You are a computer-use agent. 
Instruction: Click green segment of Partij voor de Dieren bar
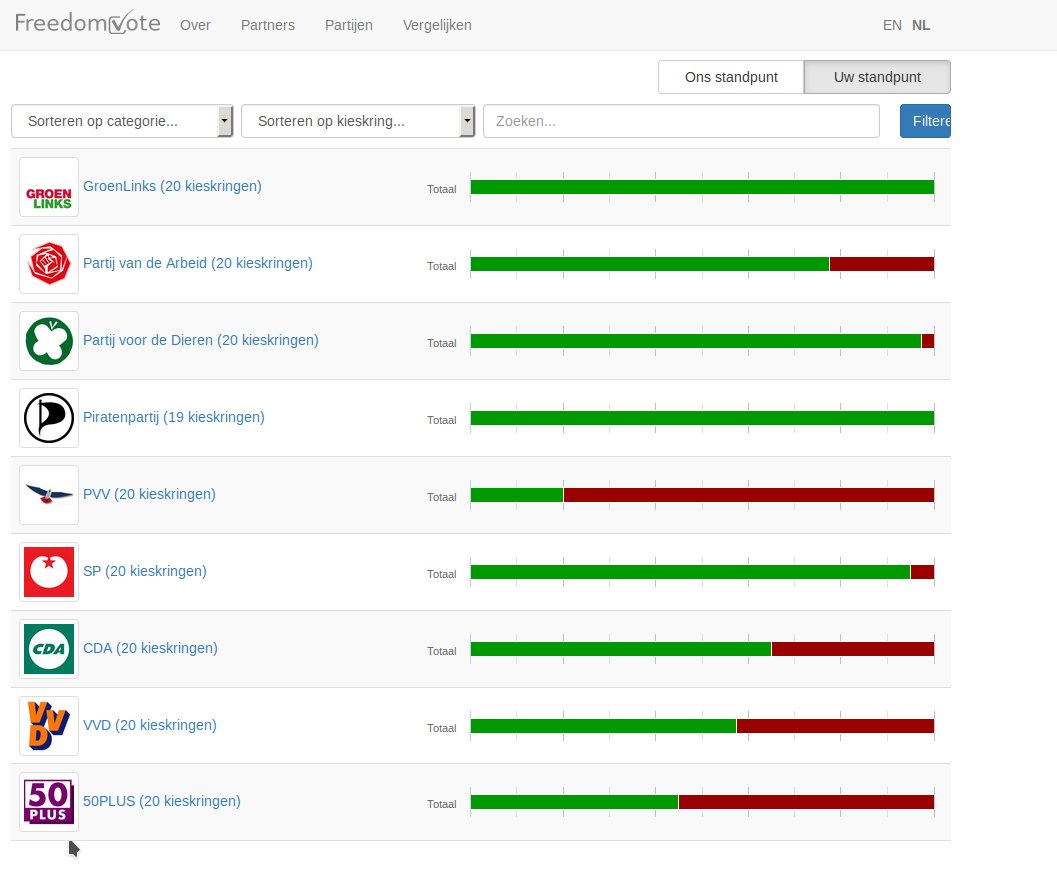696,341
